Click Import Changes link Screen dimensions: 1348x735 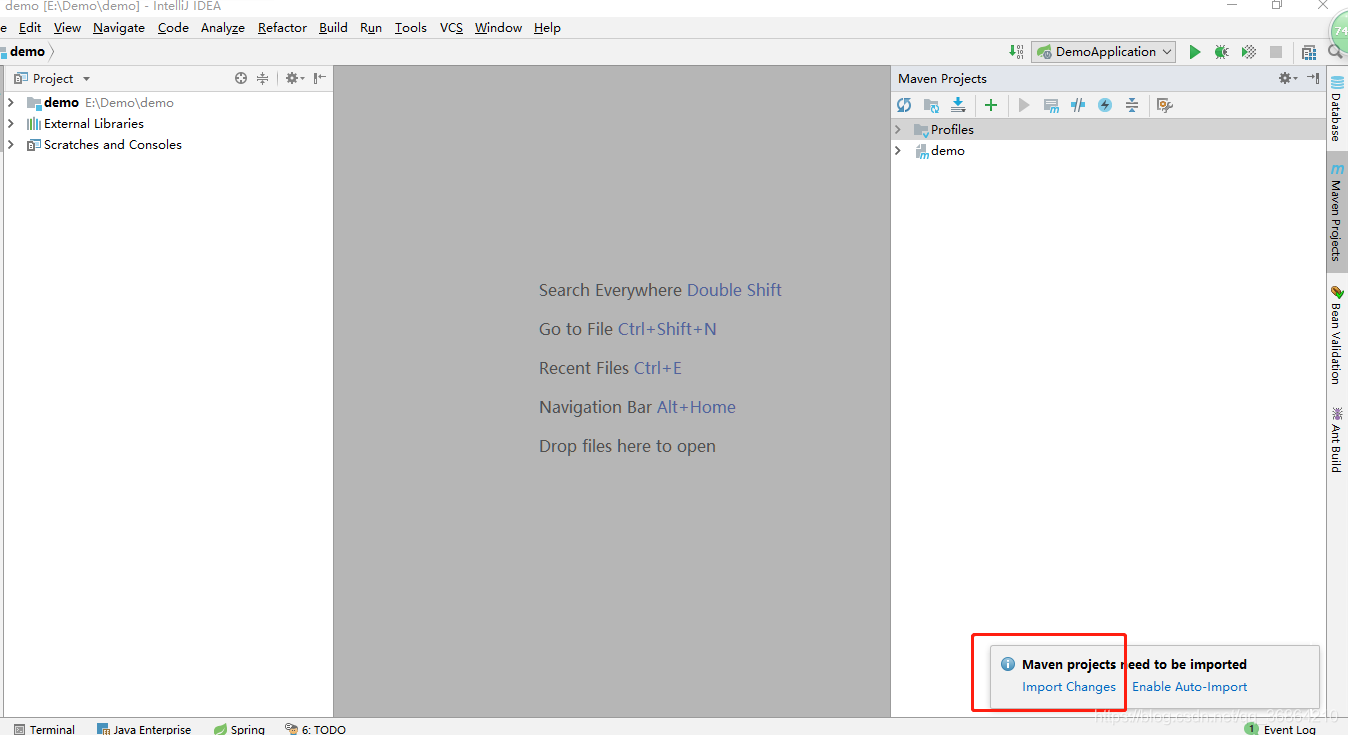click(1069, 686)
